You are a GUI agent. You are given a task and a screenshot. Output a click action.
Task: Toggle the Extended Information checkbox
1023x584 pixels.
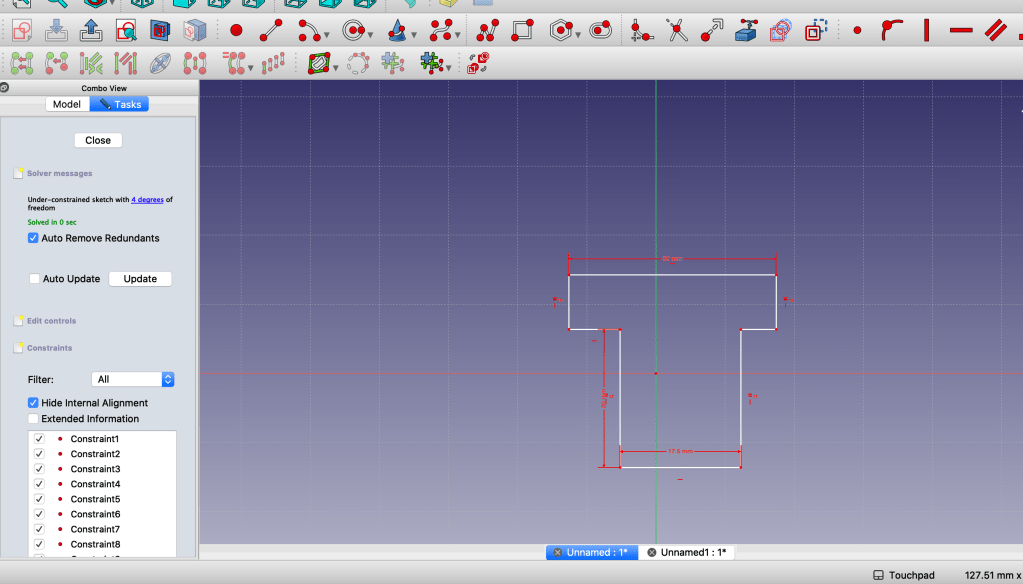pos(34,419)
